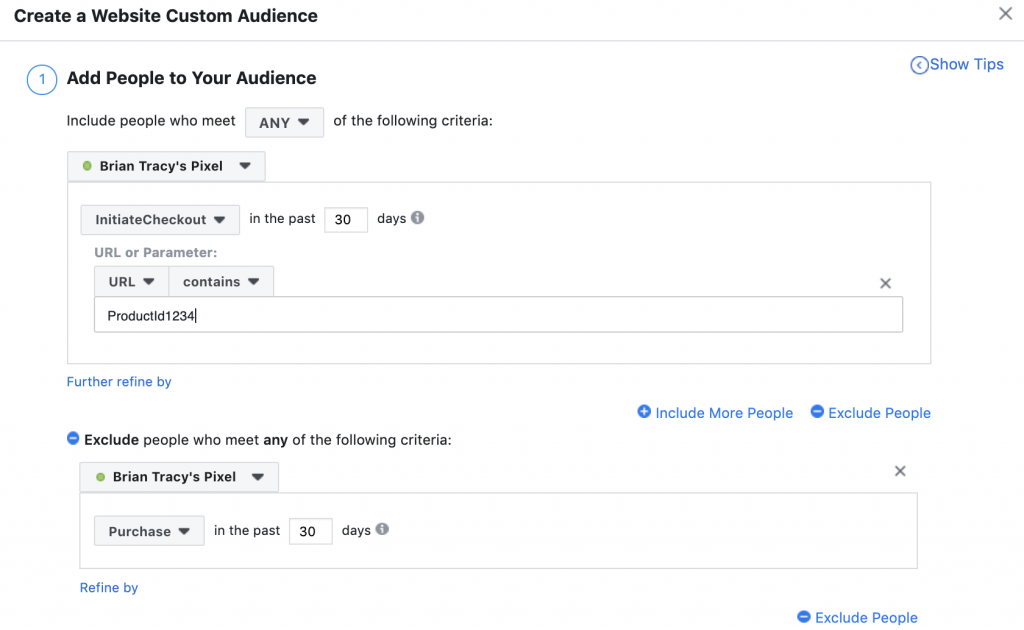
Task: Remove the exclude criteria section
Action: [900, 471]
